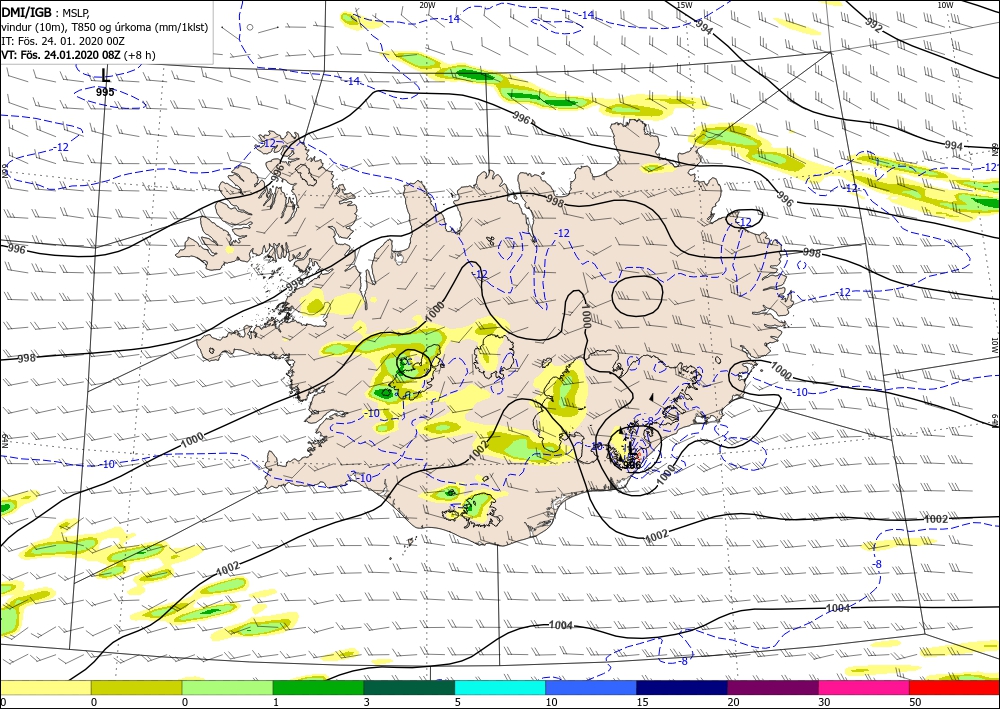The image size is (1000, 709).
Task: Click the "20W" longitude label
Action: 427,5
